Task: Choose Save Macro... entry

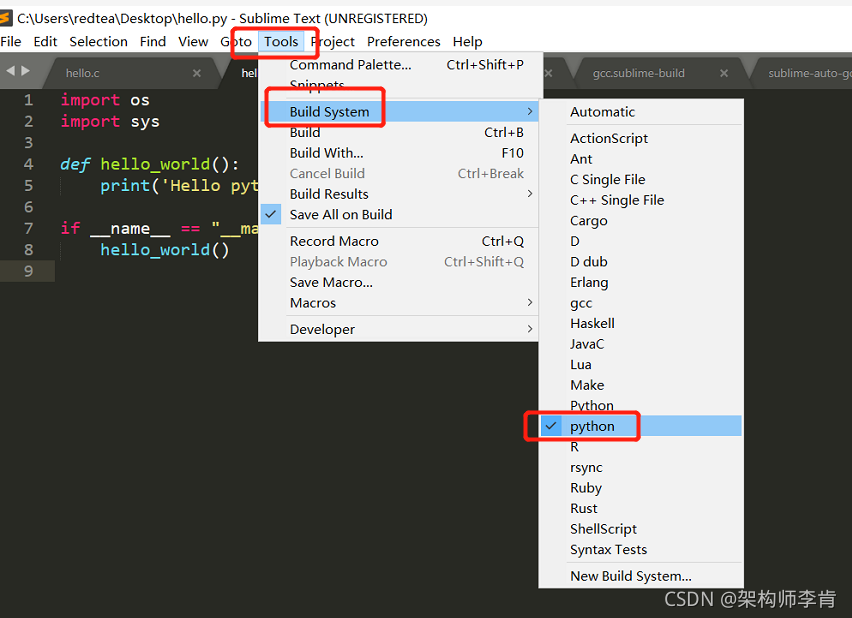Action: [400, 282]
